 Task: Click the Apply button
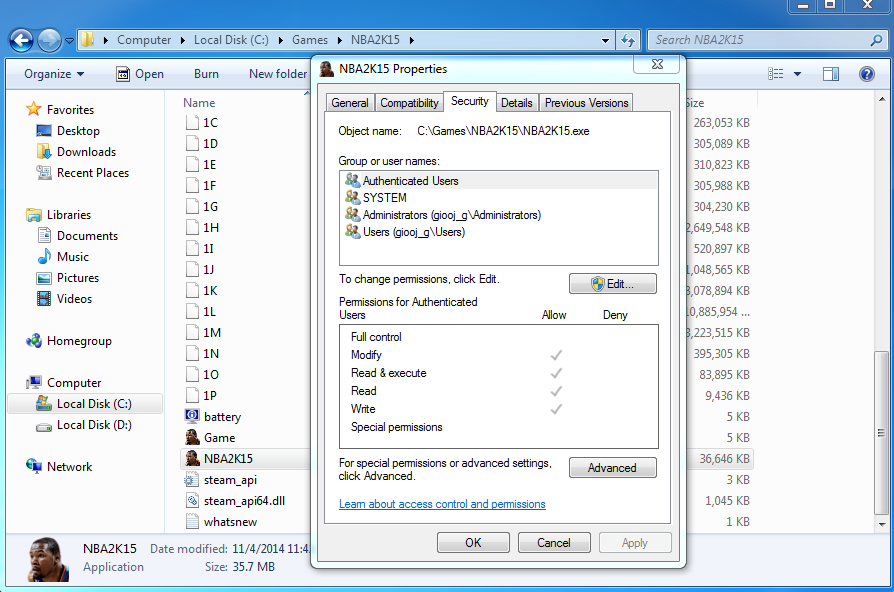pyautogui.click(x=635, y=543)
